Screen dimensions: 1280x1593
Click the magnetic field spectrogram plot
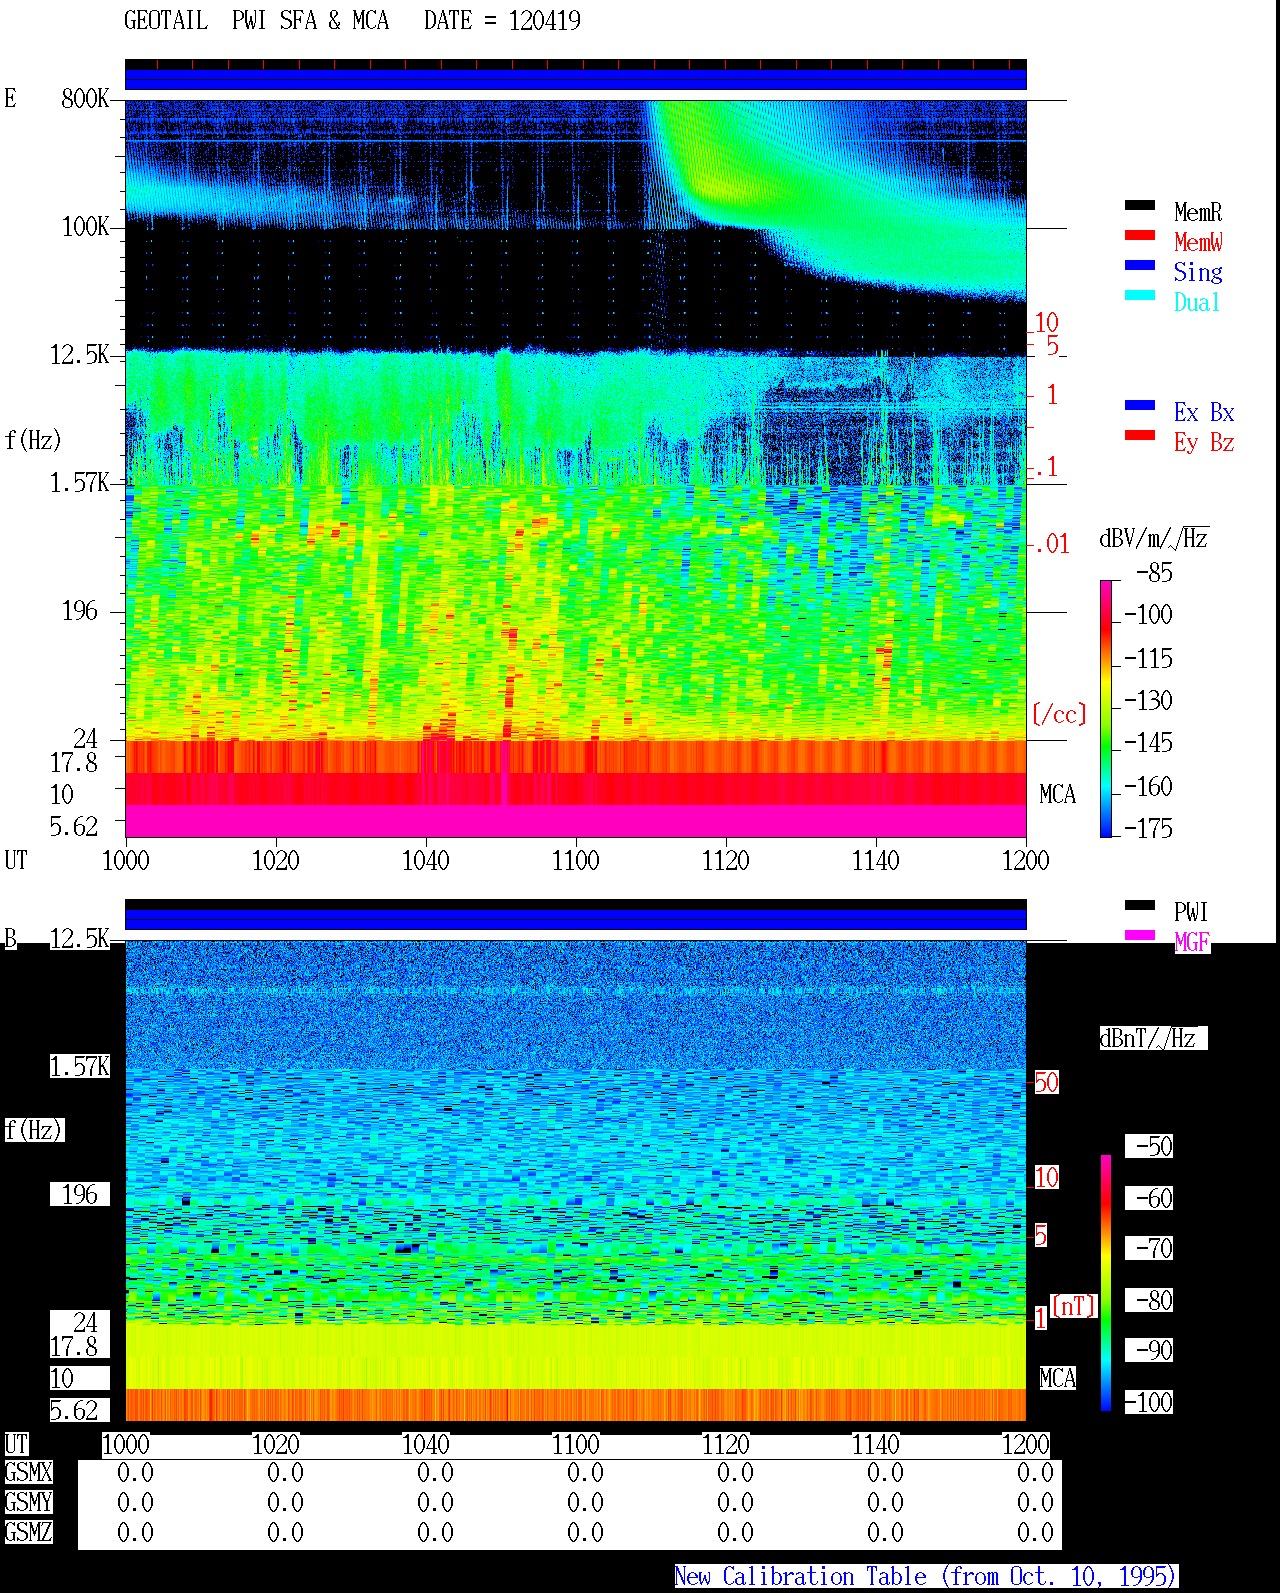pos(576,1180)
